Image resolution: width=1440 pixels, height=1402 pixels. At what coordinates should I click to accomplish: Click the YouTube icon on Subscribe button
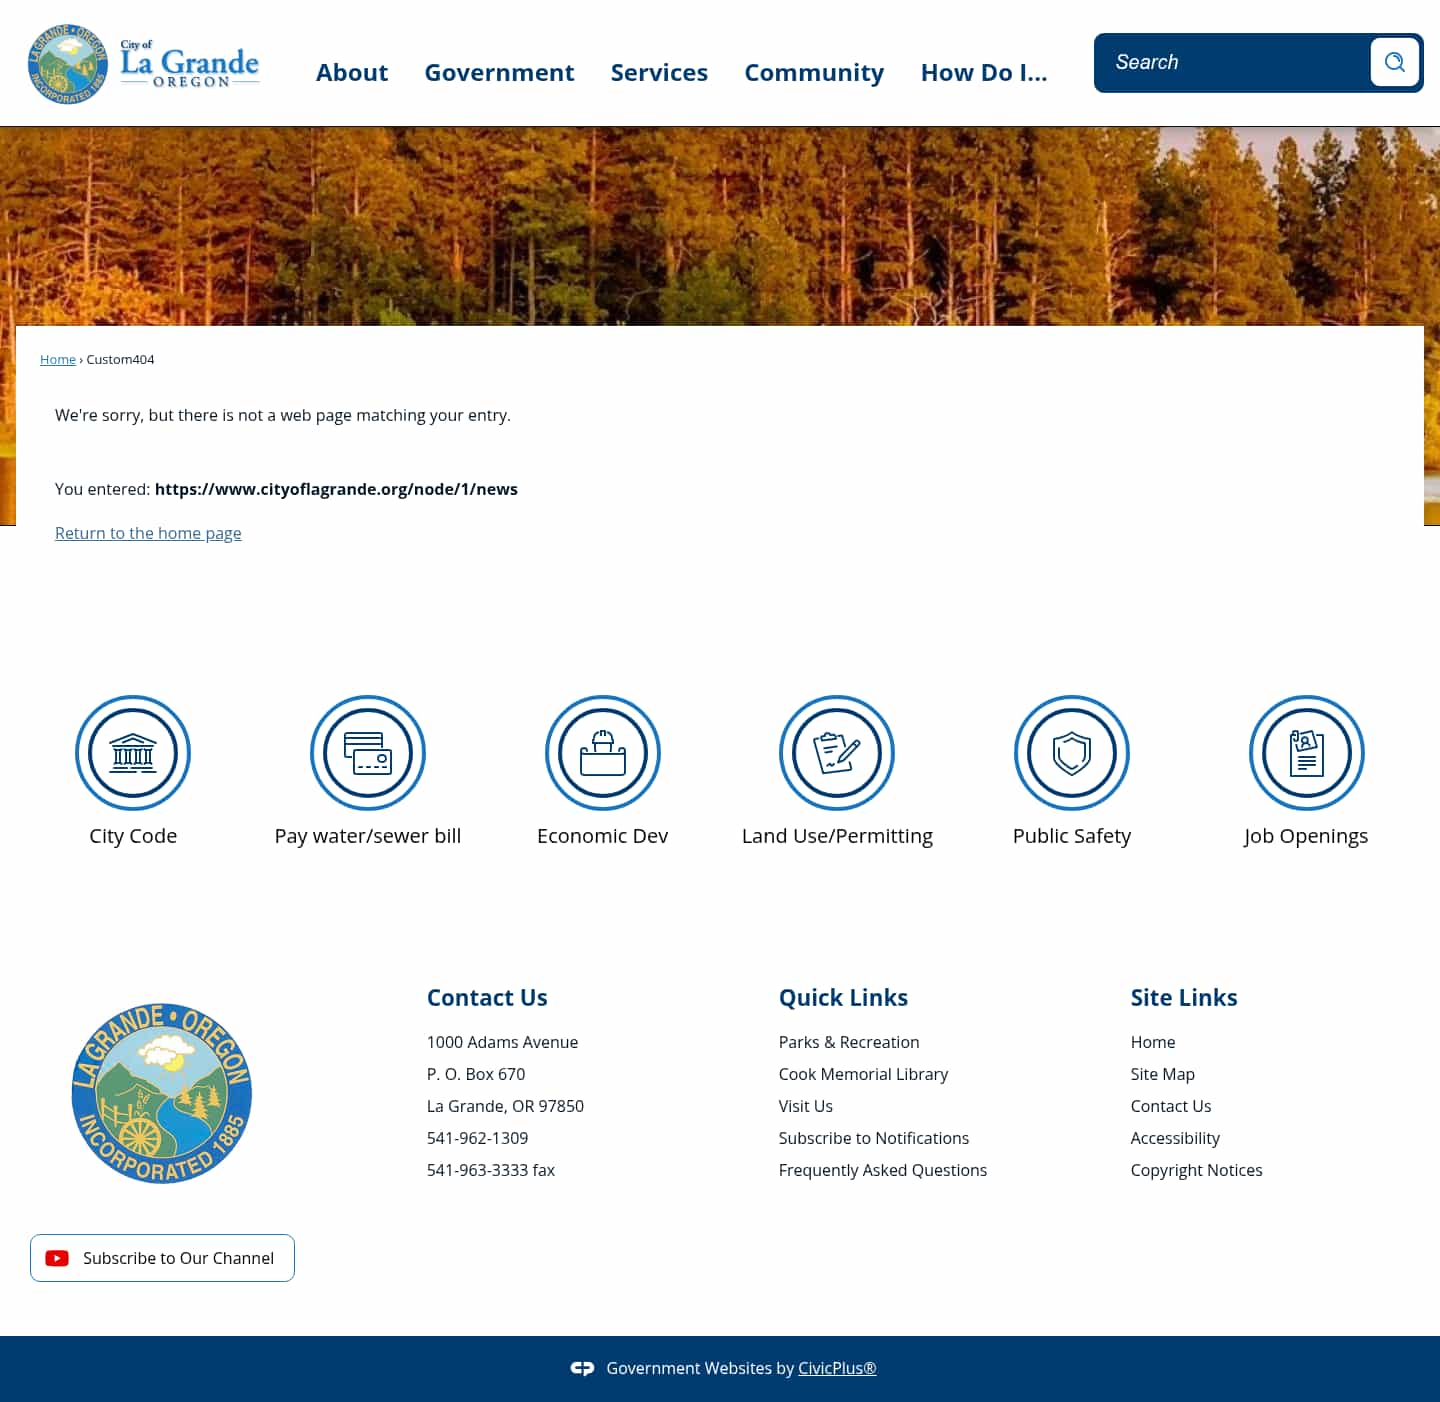pyautogui.click(x=57, y=1258)
